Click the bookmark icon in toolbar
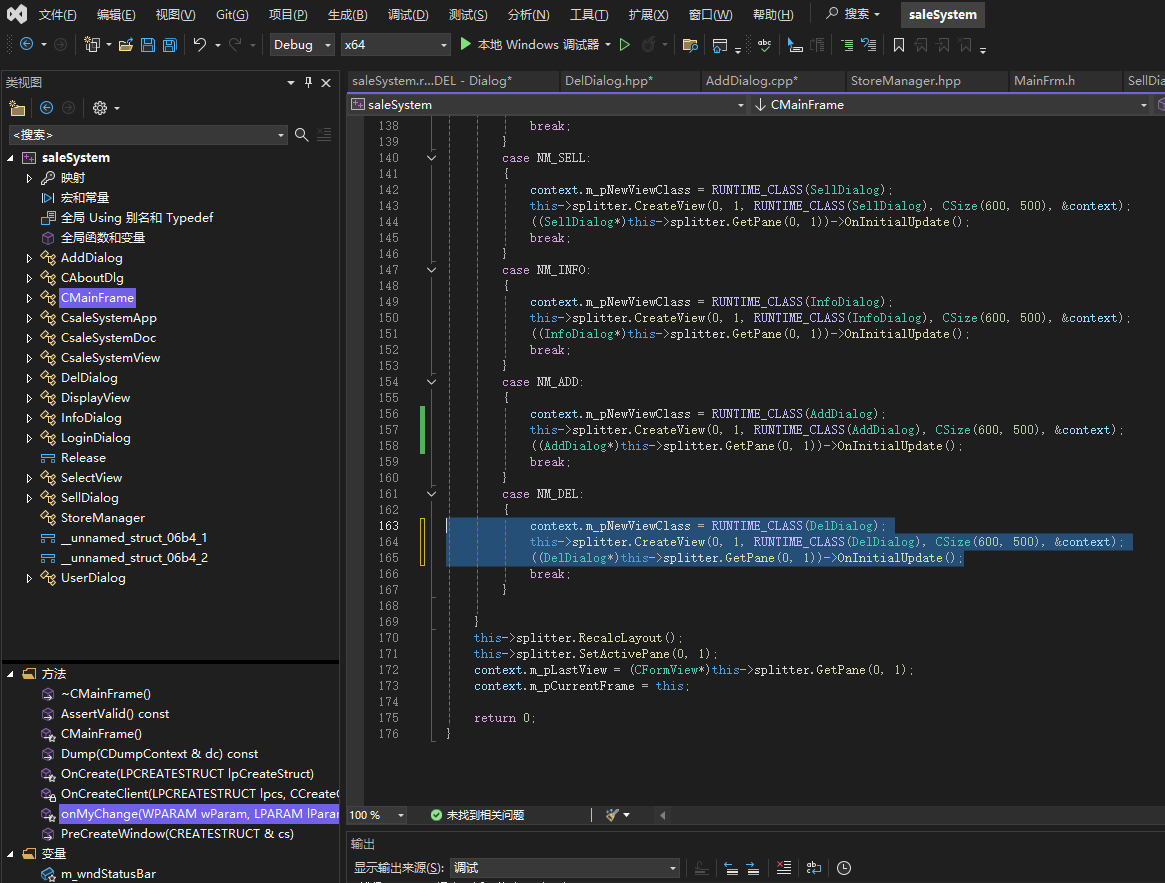1165x883 pixels. click(x=898, y=45)
